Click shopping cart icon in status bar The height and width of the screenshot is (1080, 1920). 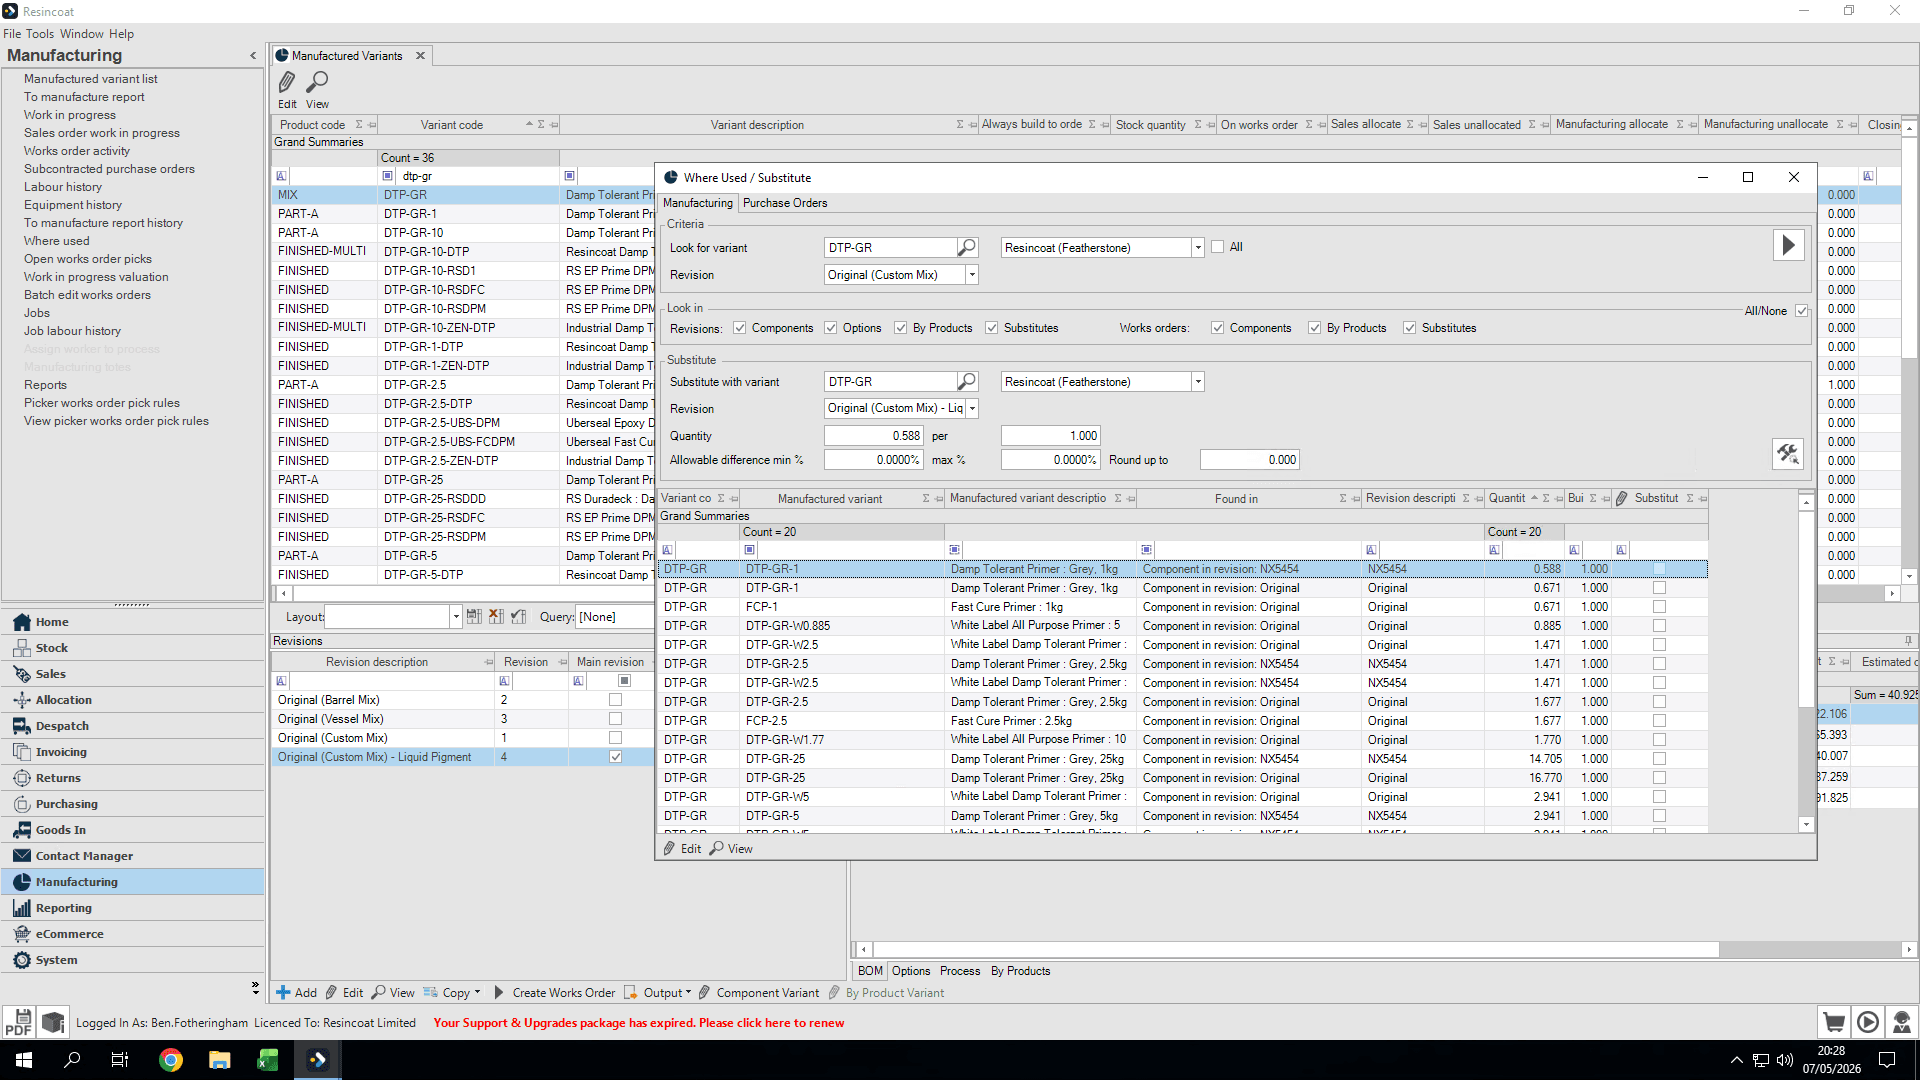[x=1834, y=1022]
